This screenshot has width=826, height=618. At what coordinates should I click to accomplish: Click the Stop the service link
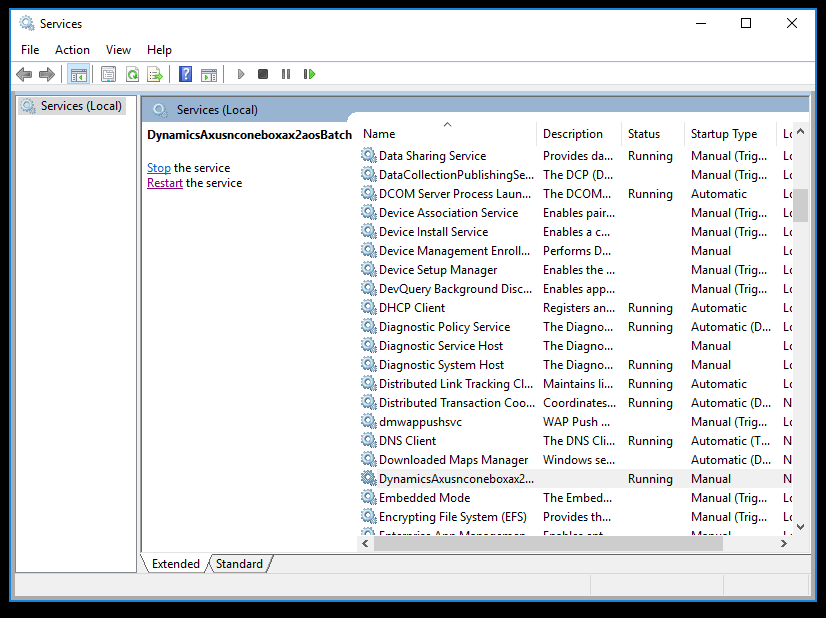158,168
